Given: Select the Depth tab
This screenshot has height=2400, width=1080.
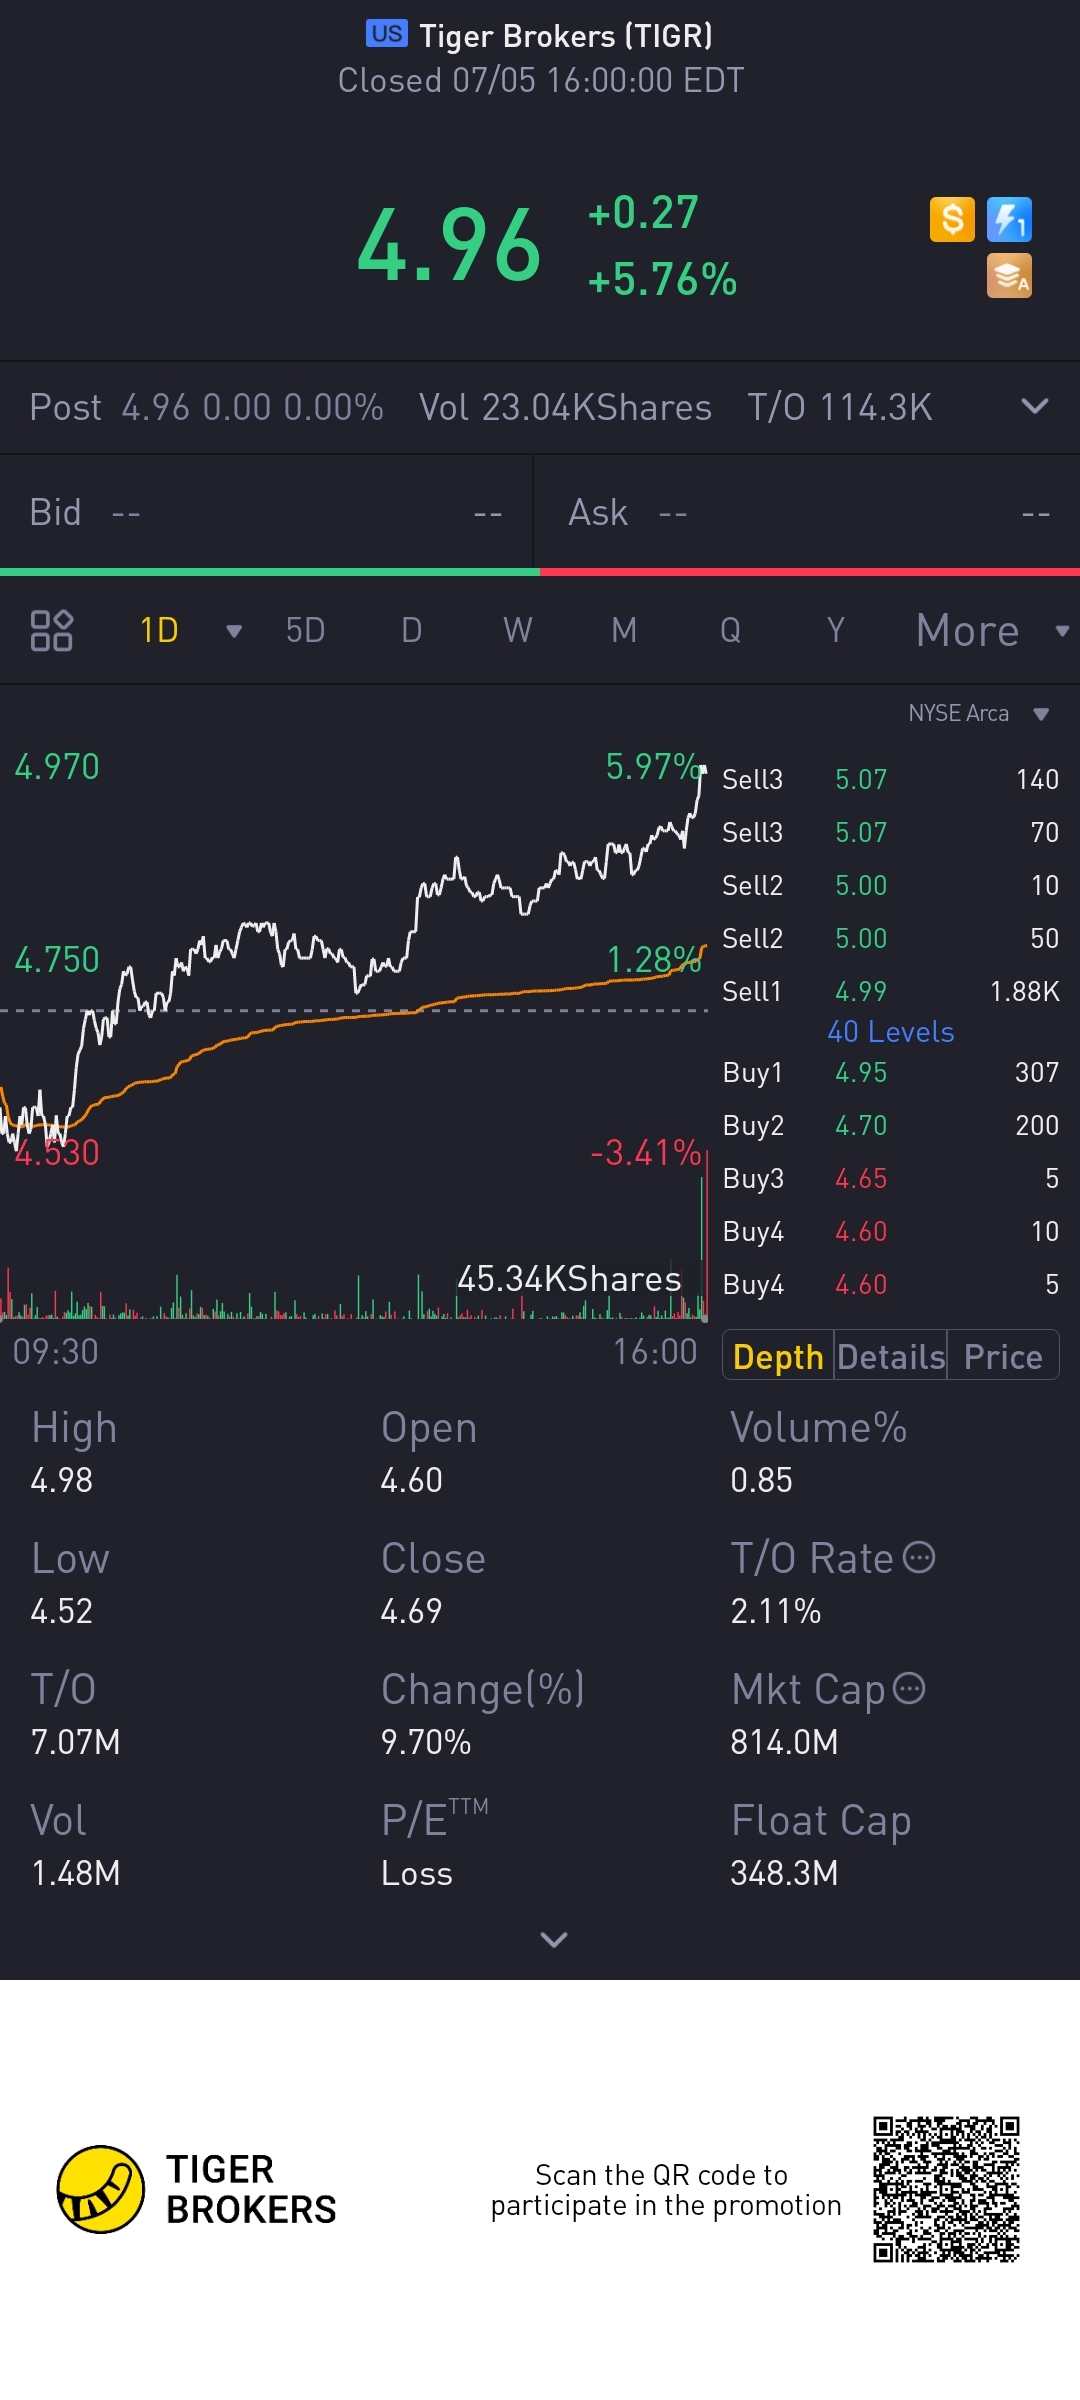Looking at the screenshot, I should (x=778, y=1356).
